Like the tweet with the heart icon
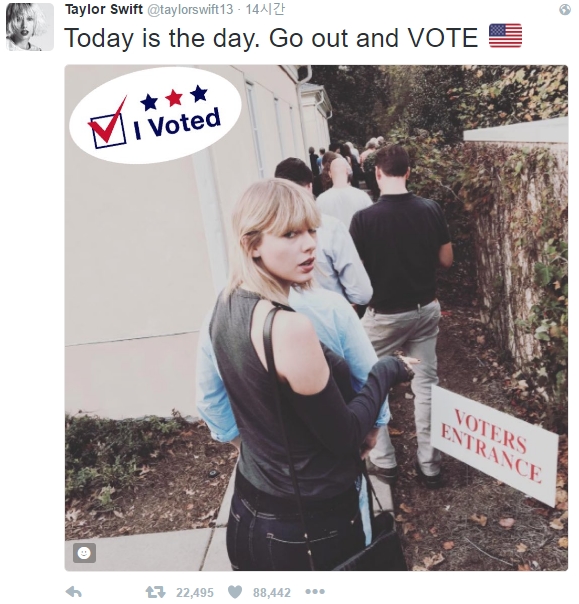The image size is (579, 604). pos(235,592)
